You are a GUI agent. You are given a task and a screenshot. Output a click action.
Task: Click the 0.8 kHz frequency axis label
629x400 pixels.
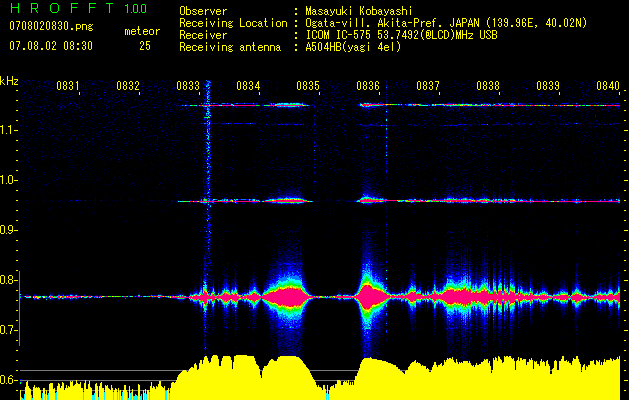click(7, 280)
